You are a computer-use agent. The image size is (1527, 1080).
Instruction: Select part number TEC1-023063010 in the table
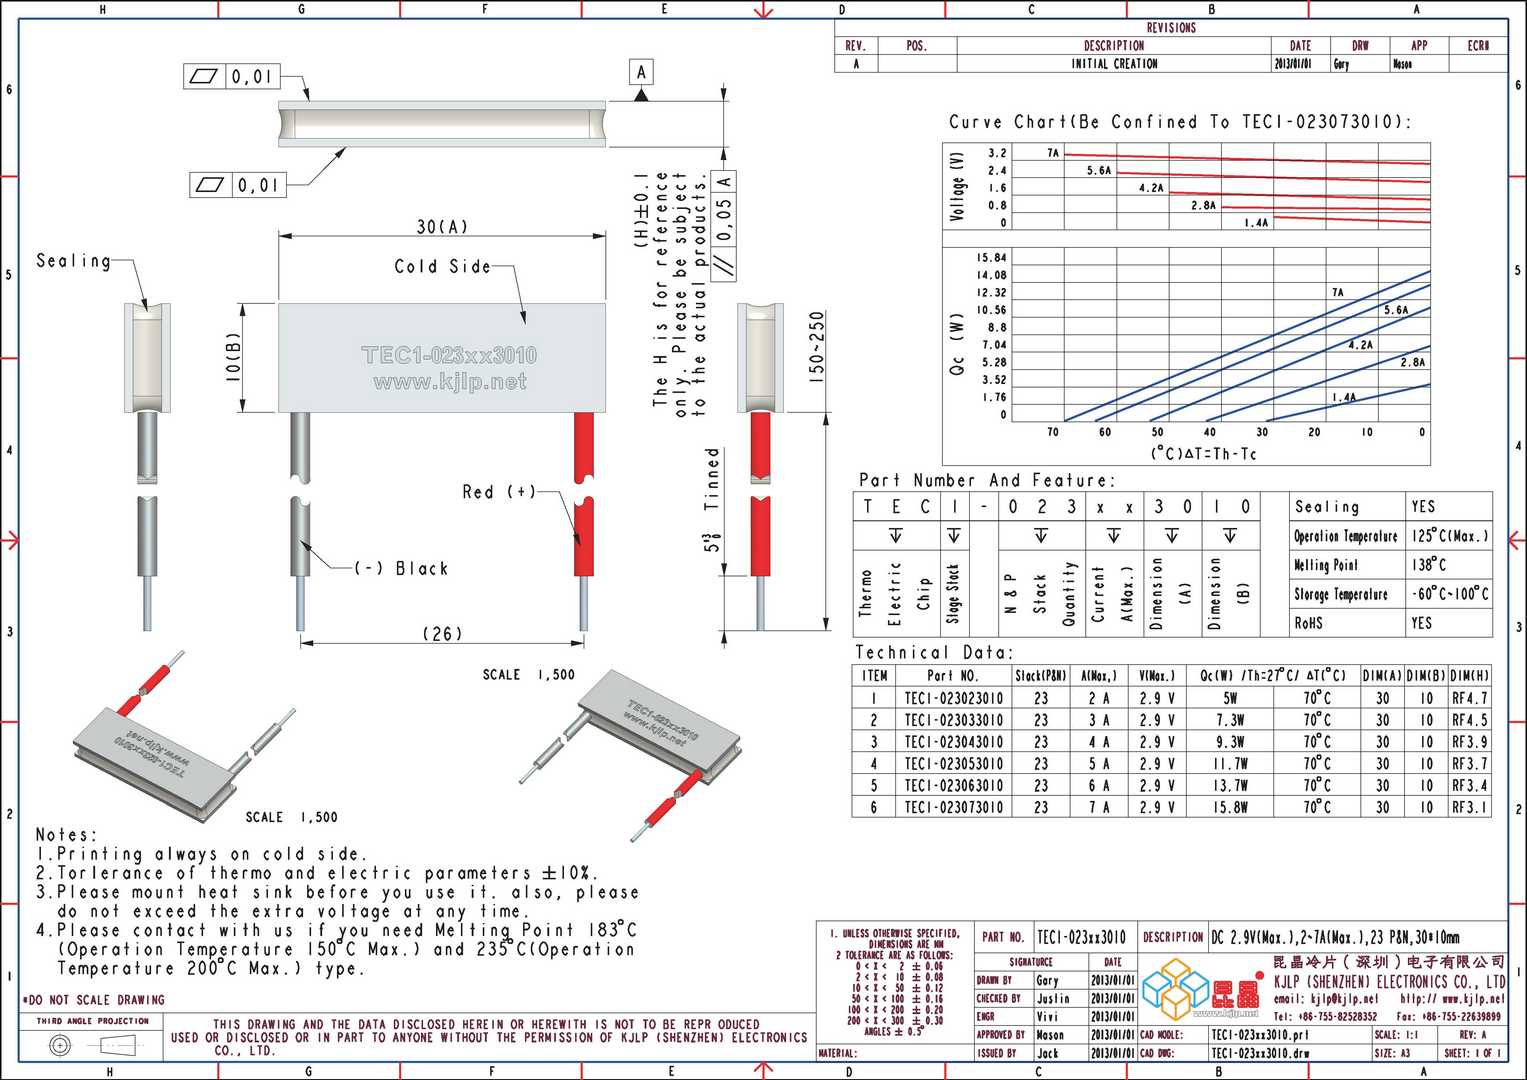953,786
